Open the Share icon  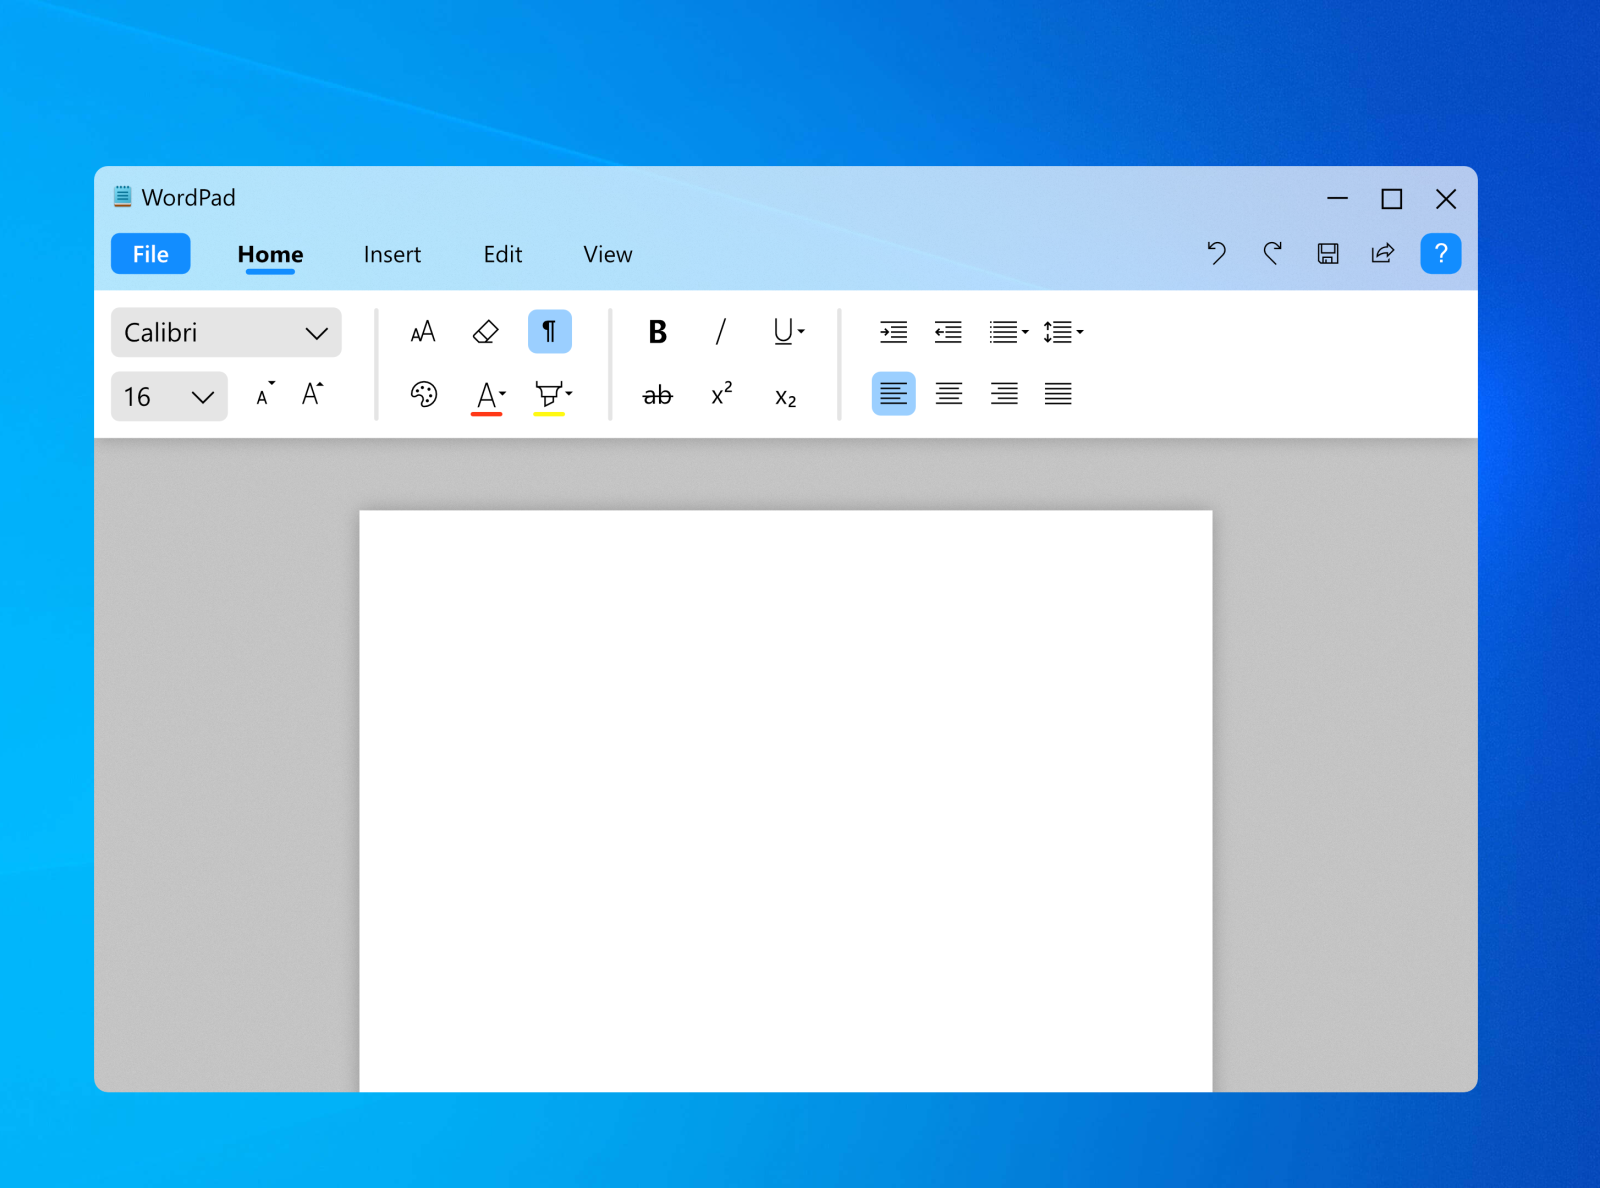pyautogui.click(x=1383, y=254)
